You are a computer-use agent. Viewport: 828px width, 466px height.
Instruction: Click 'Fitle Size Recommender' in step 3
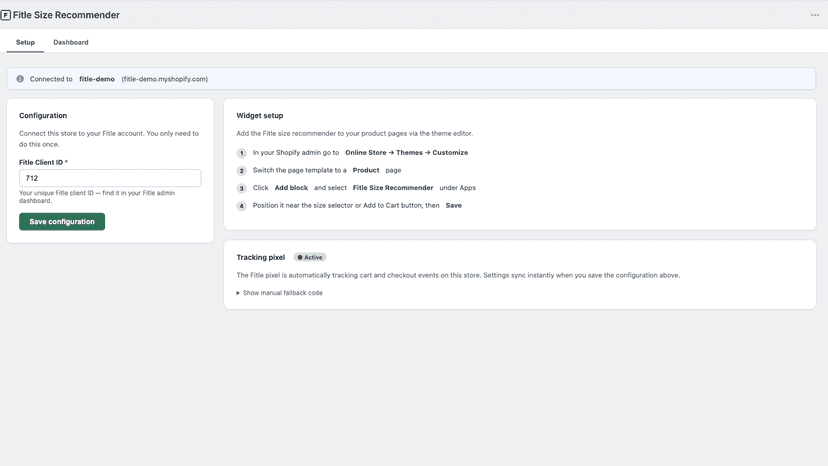point(393,188)
